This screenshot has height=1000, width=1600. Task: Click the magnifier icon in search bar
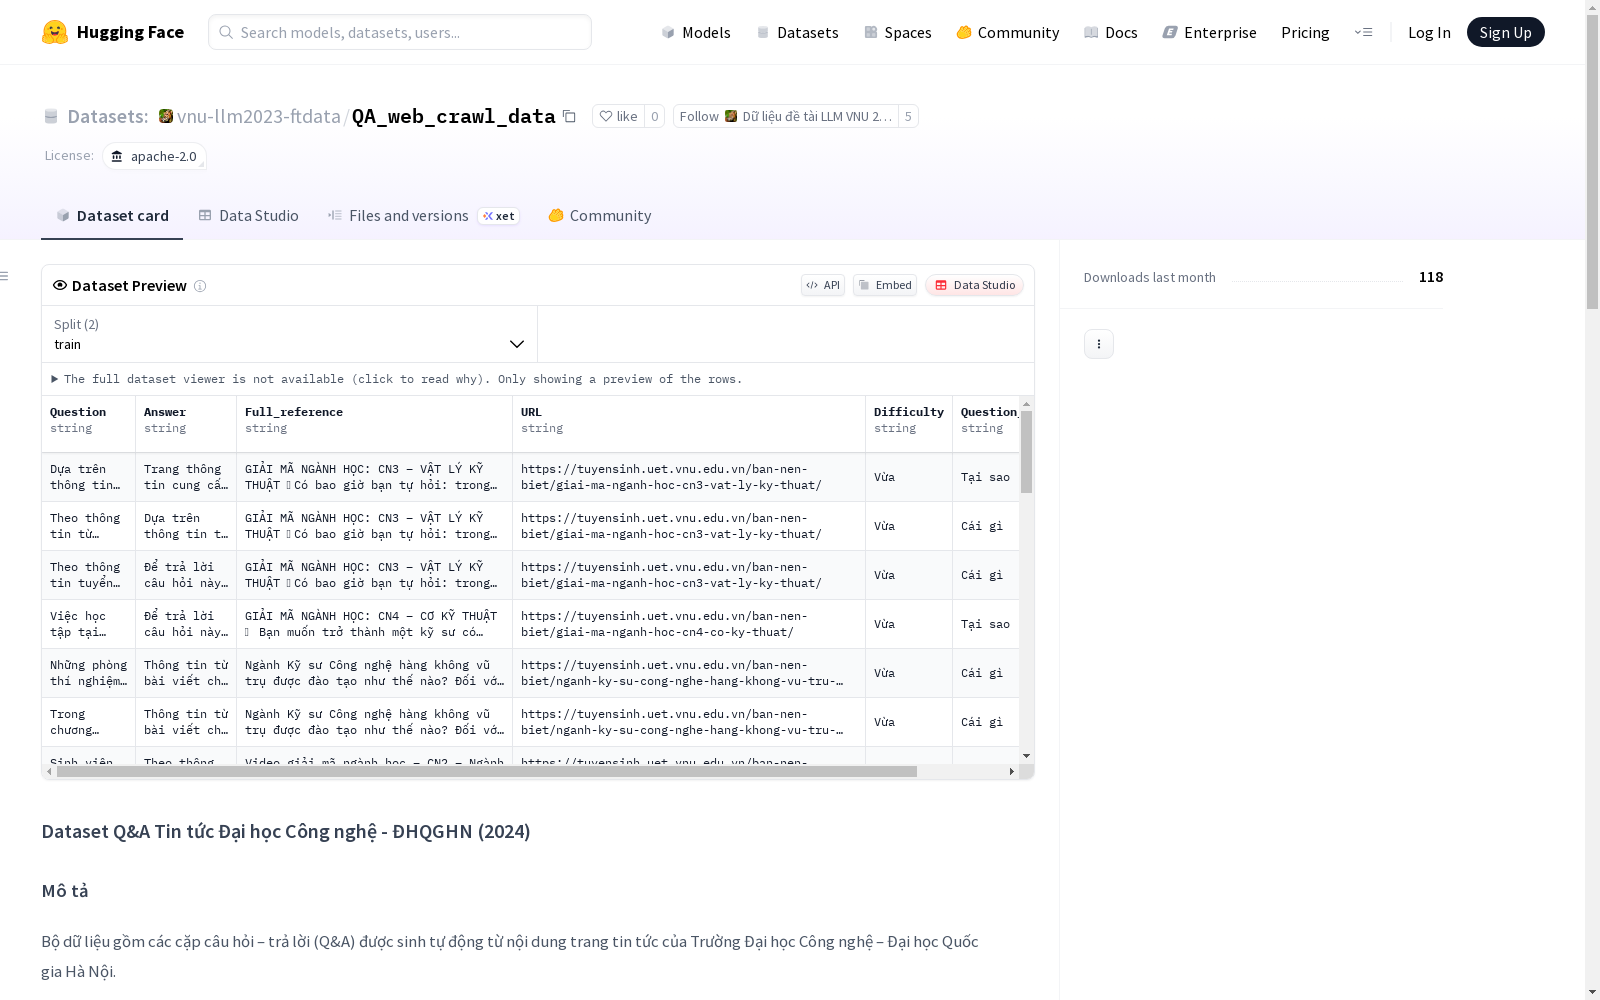pos(226,32)
